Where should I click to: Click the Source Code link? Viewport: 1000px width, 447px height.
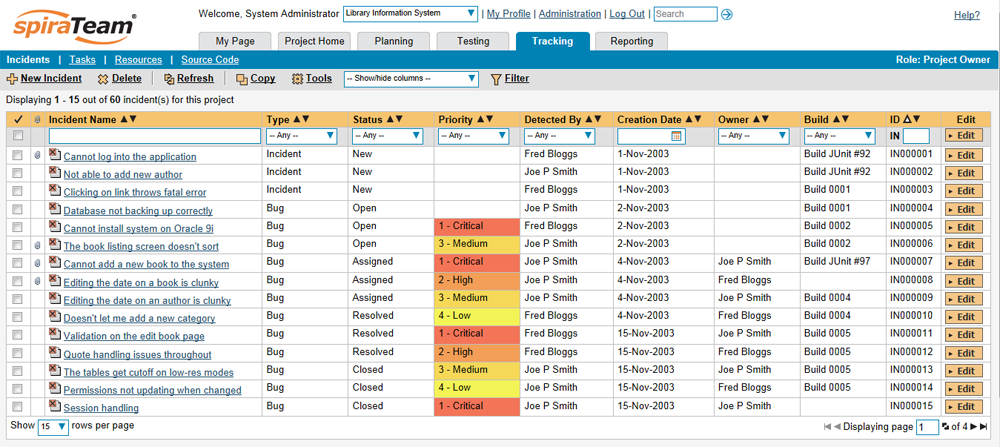pos(210,60)
